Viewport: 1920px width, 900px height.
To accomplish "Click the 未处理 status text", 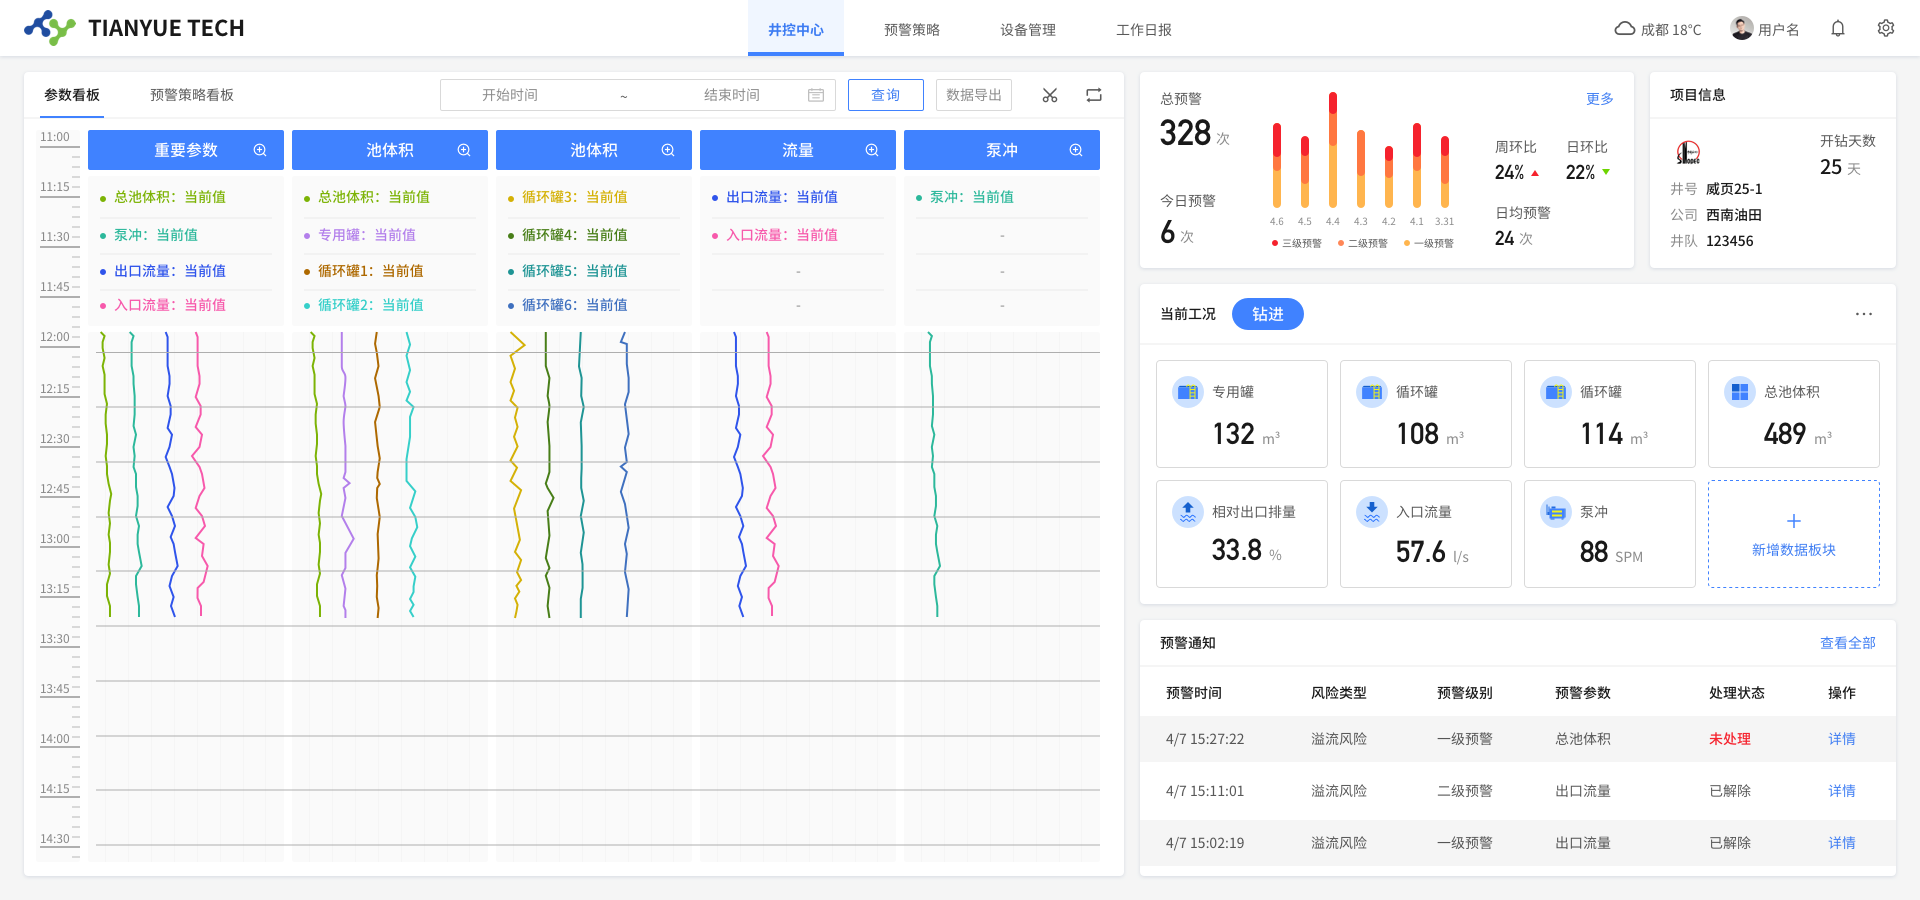I will click(x=1730, y=739).
